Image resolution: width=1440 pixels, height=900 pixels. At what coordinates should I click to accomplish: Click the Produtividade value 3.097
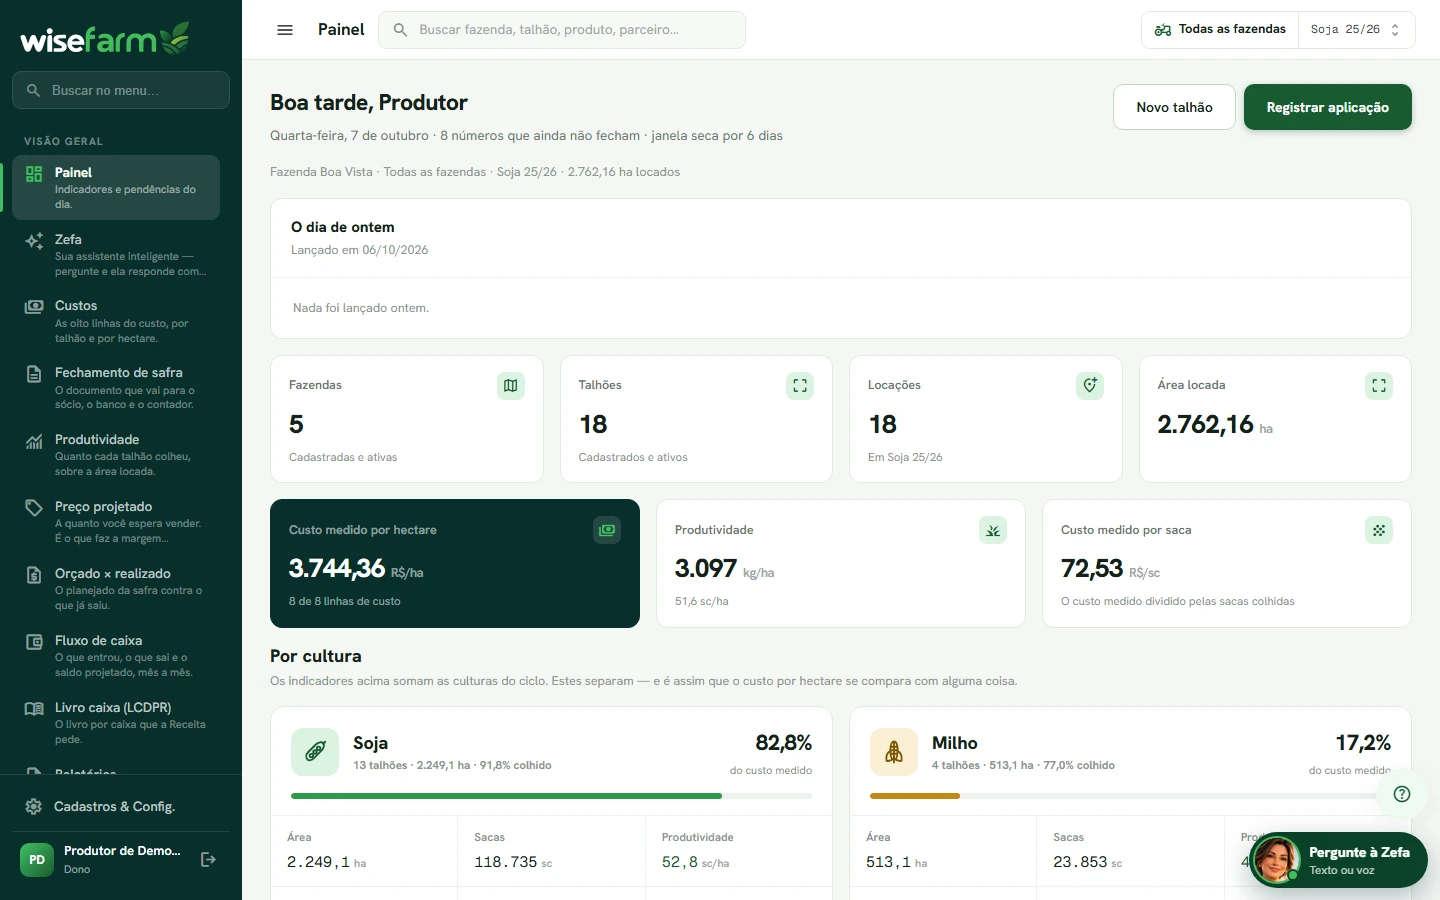(706, 569)
